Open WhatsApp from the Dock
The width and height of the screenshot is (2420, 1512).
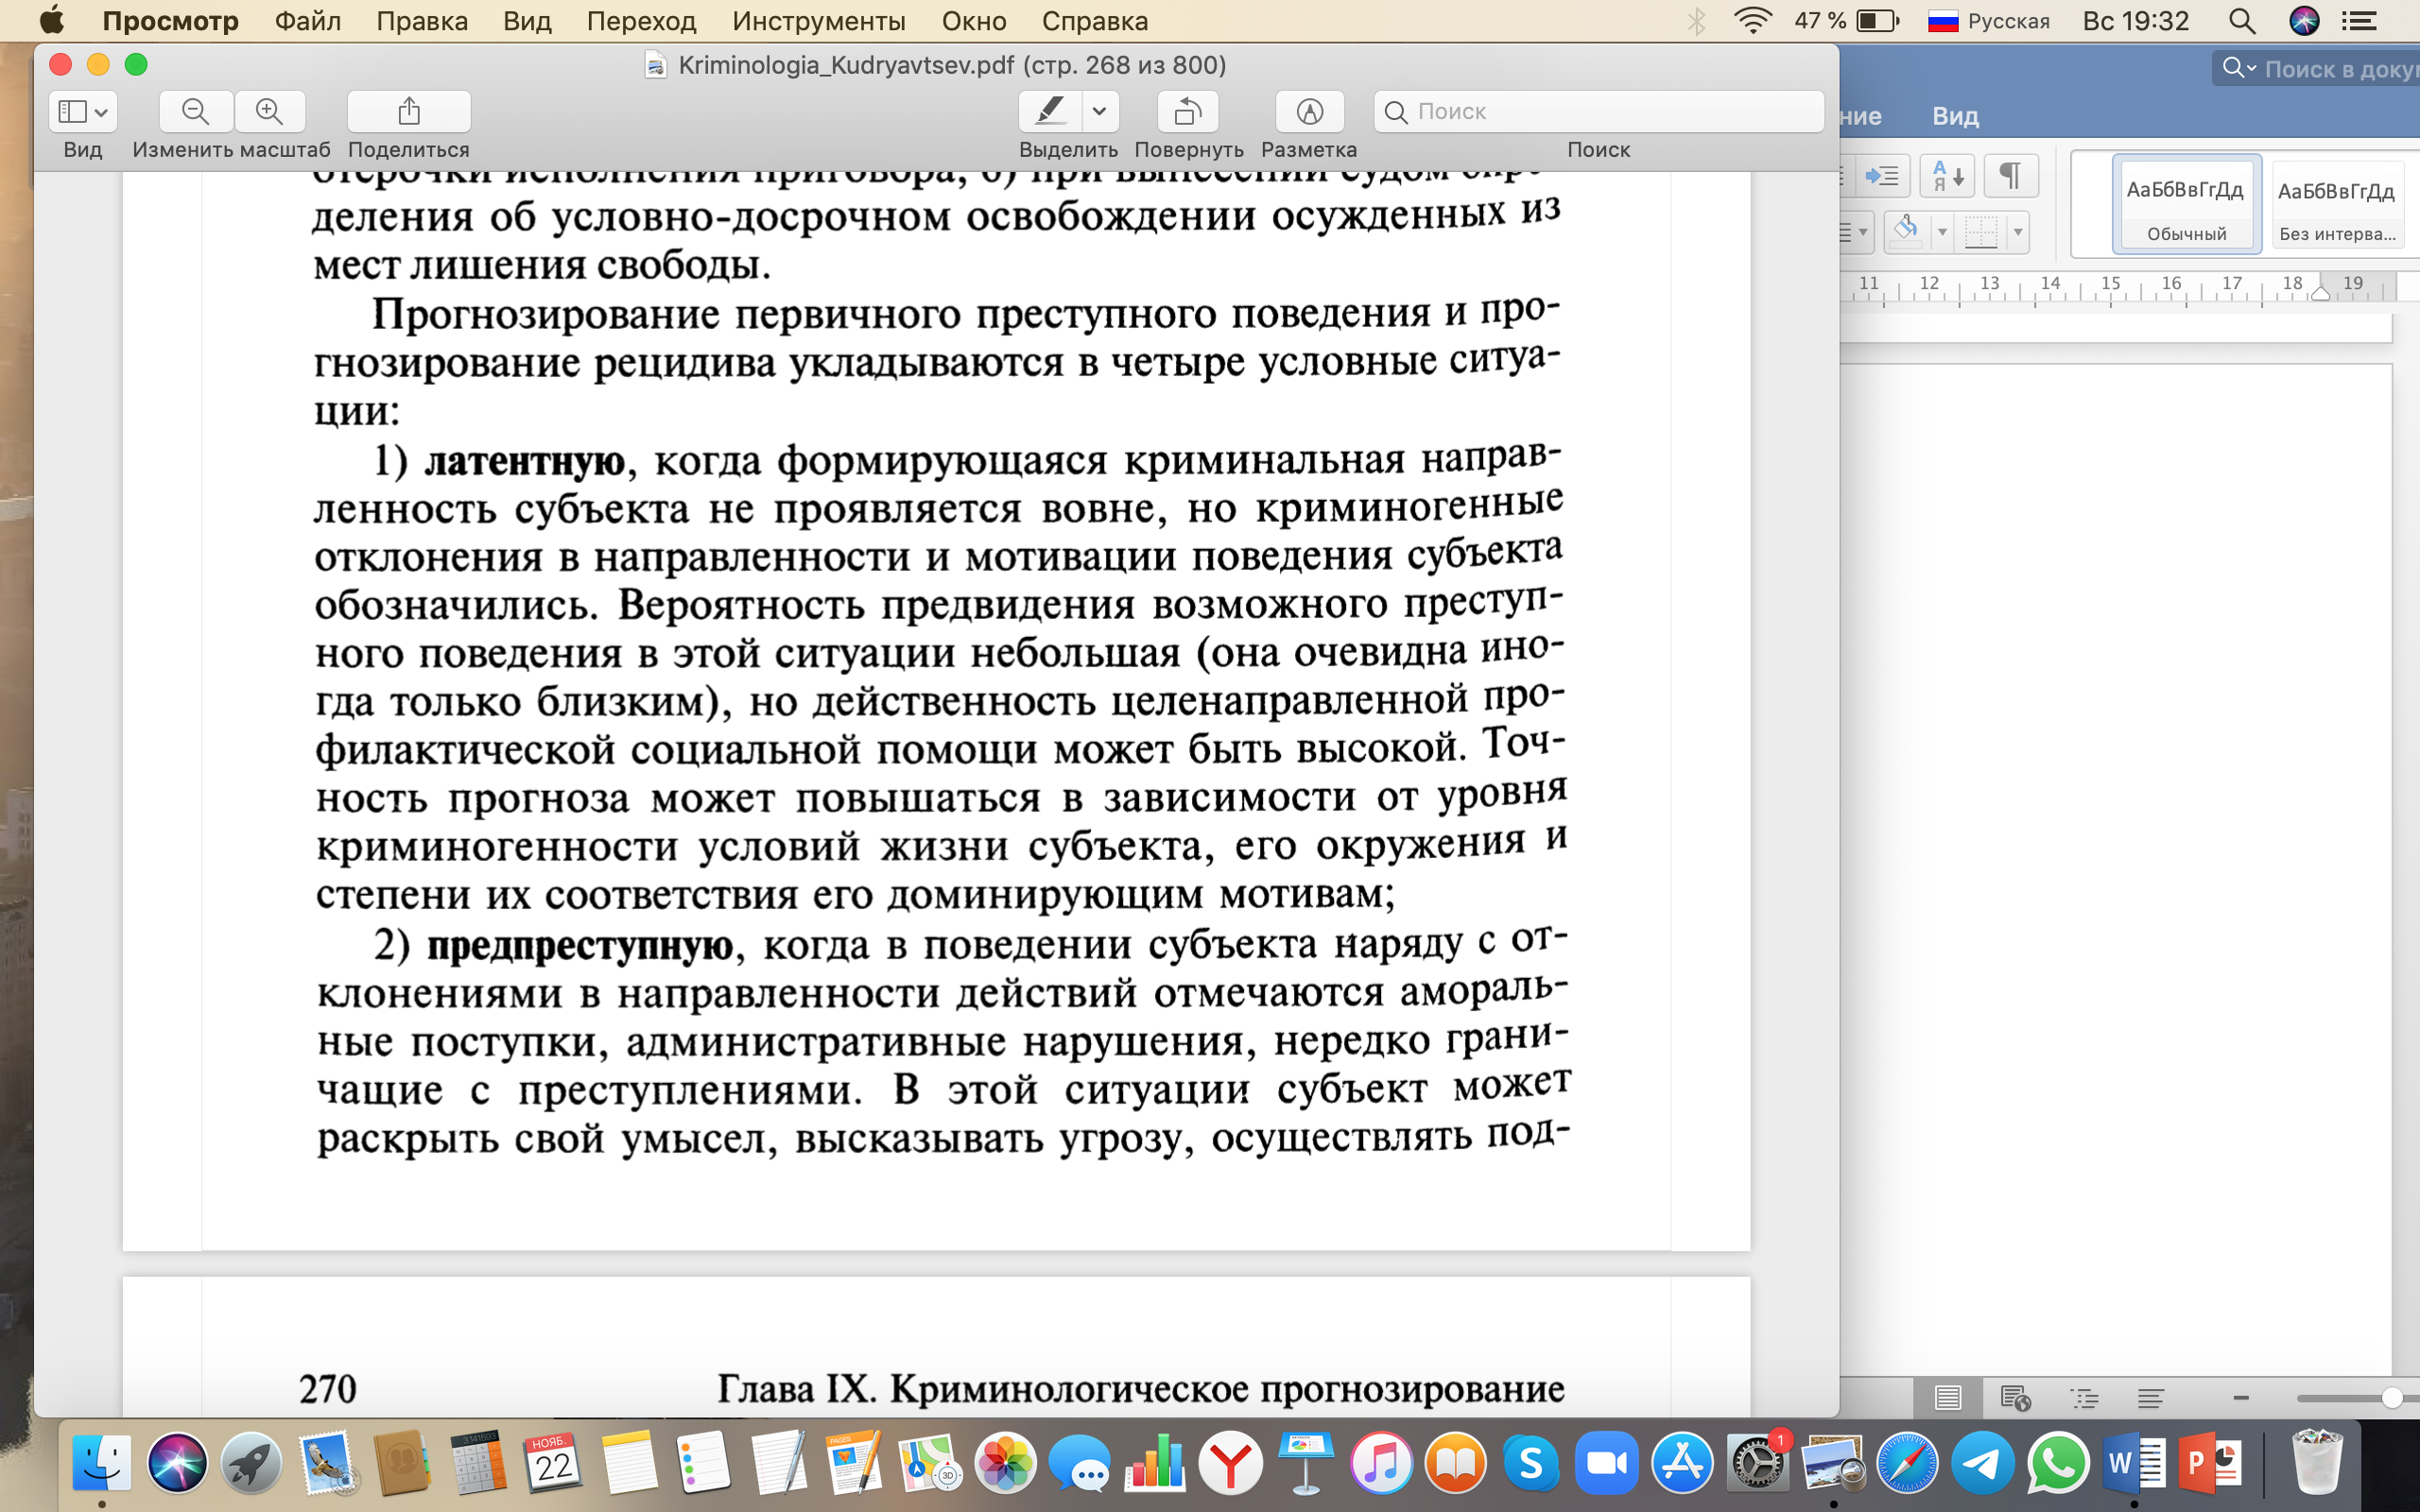tap(2058, 1464)
